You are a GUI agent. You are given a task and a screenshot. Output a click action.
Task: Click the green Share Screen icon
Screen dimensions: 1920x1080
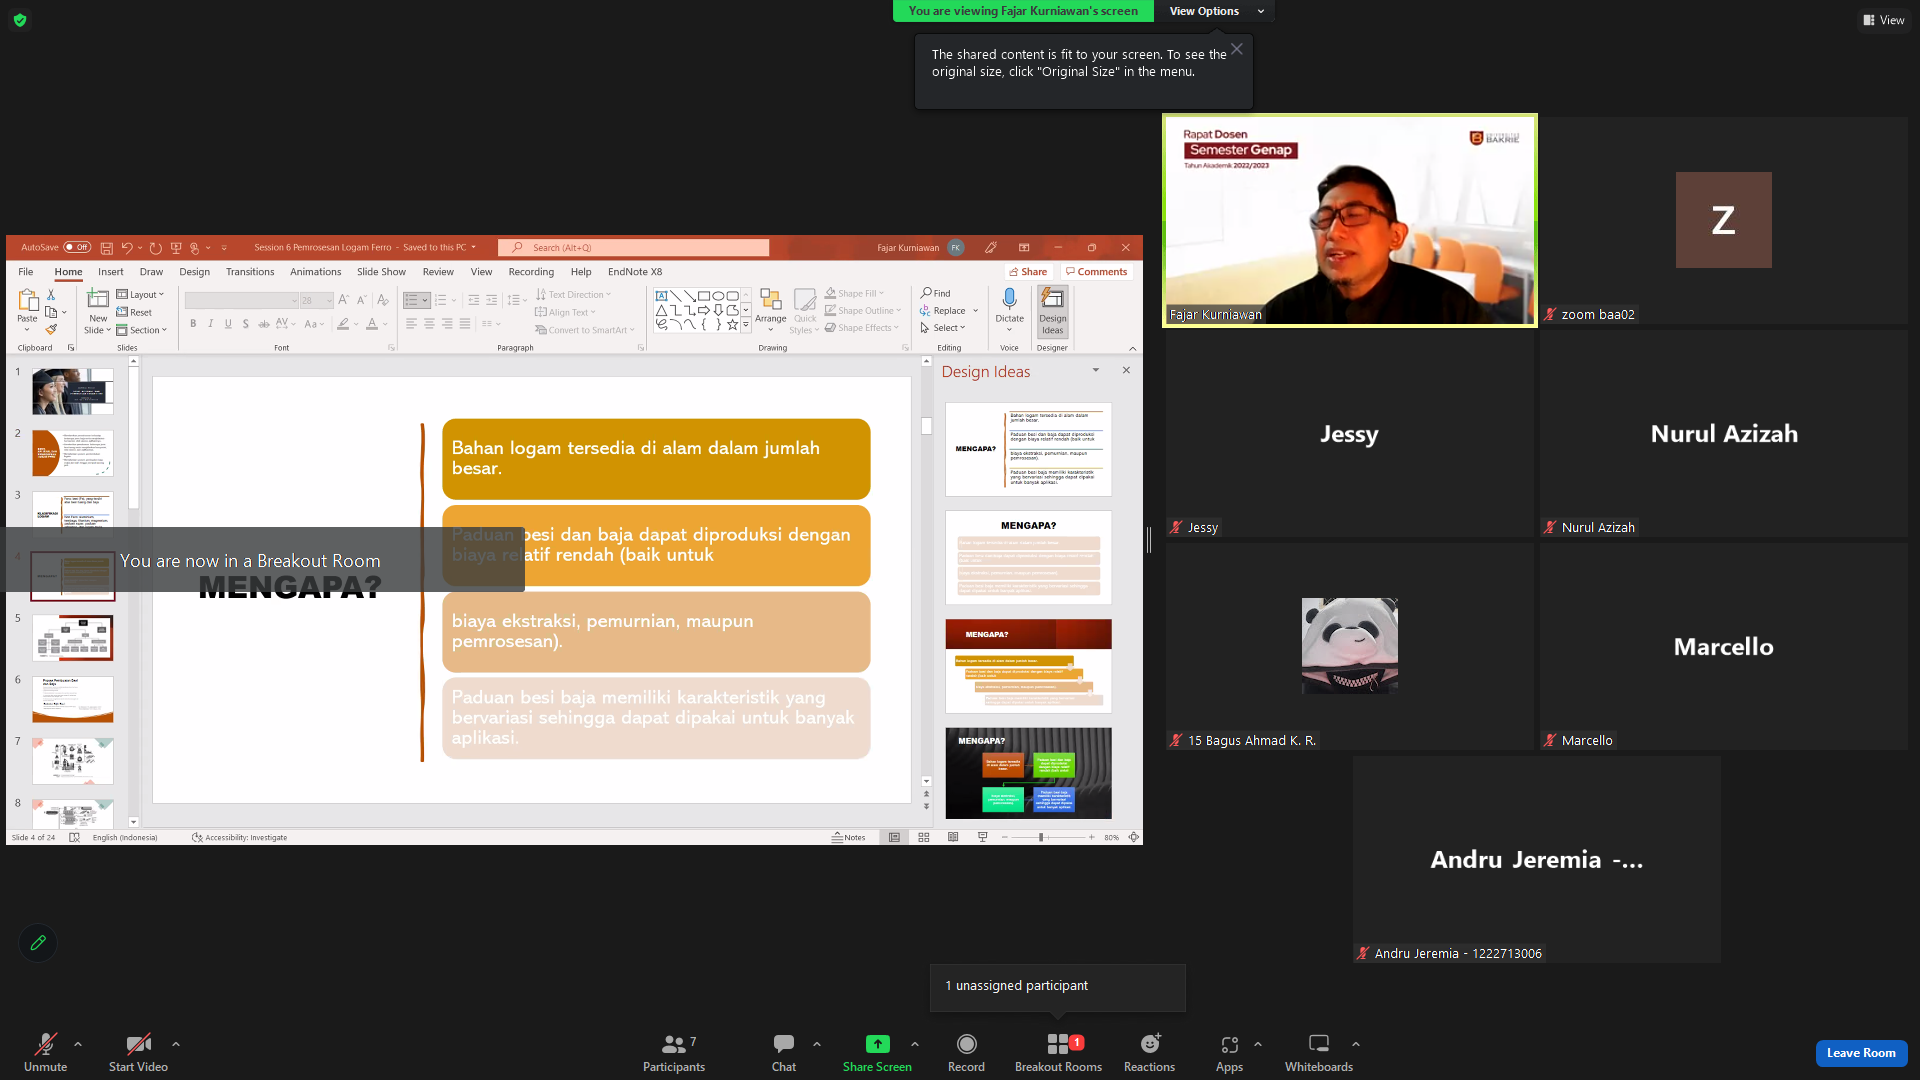(x=877, y=1044)
